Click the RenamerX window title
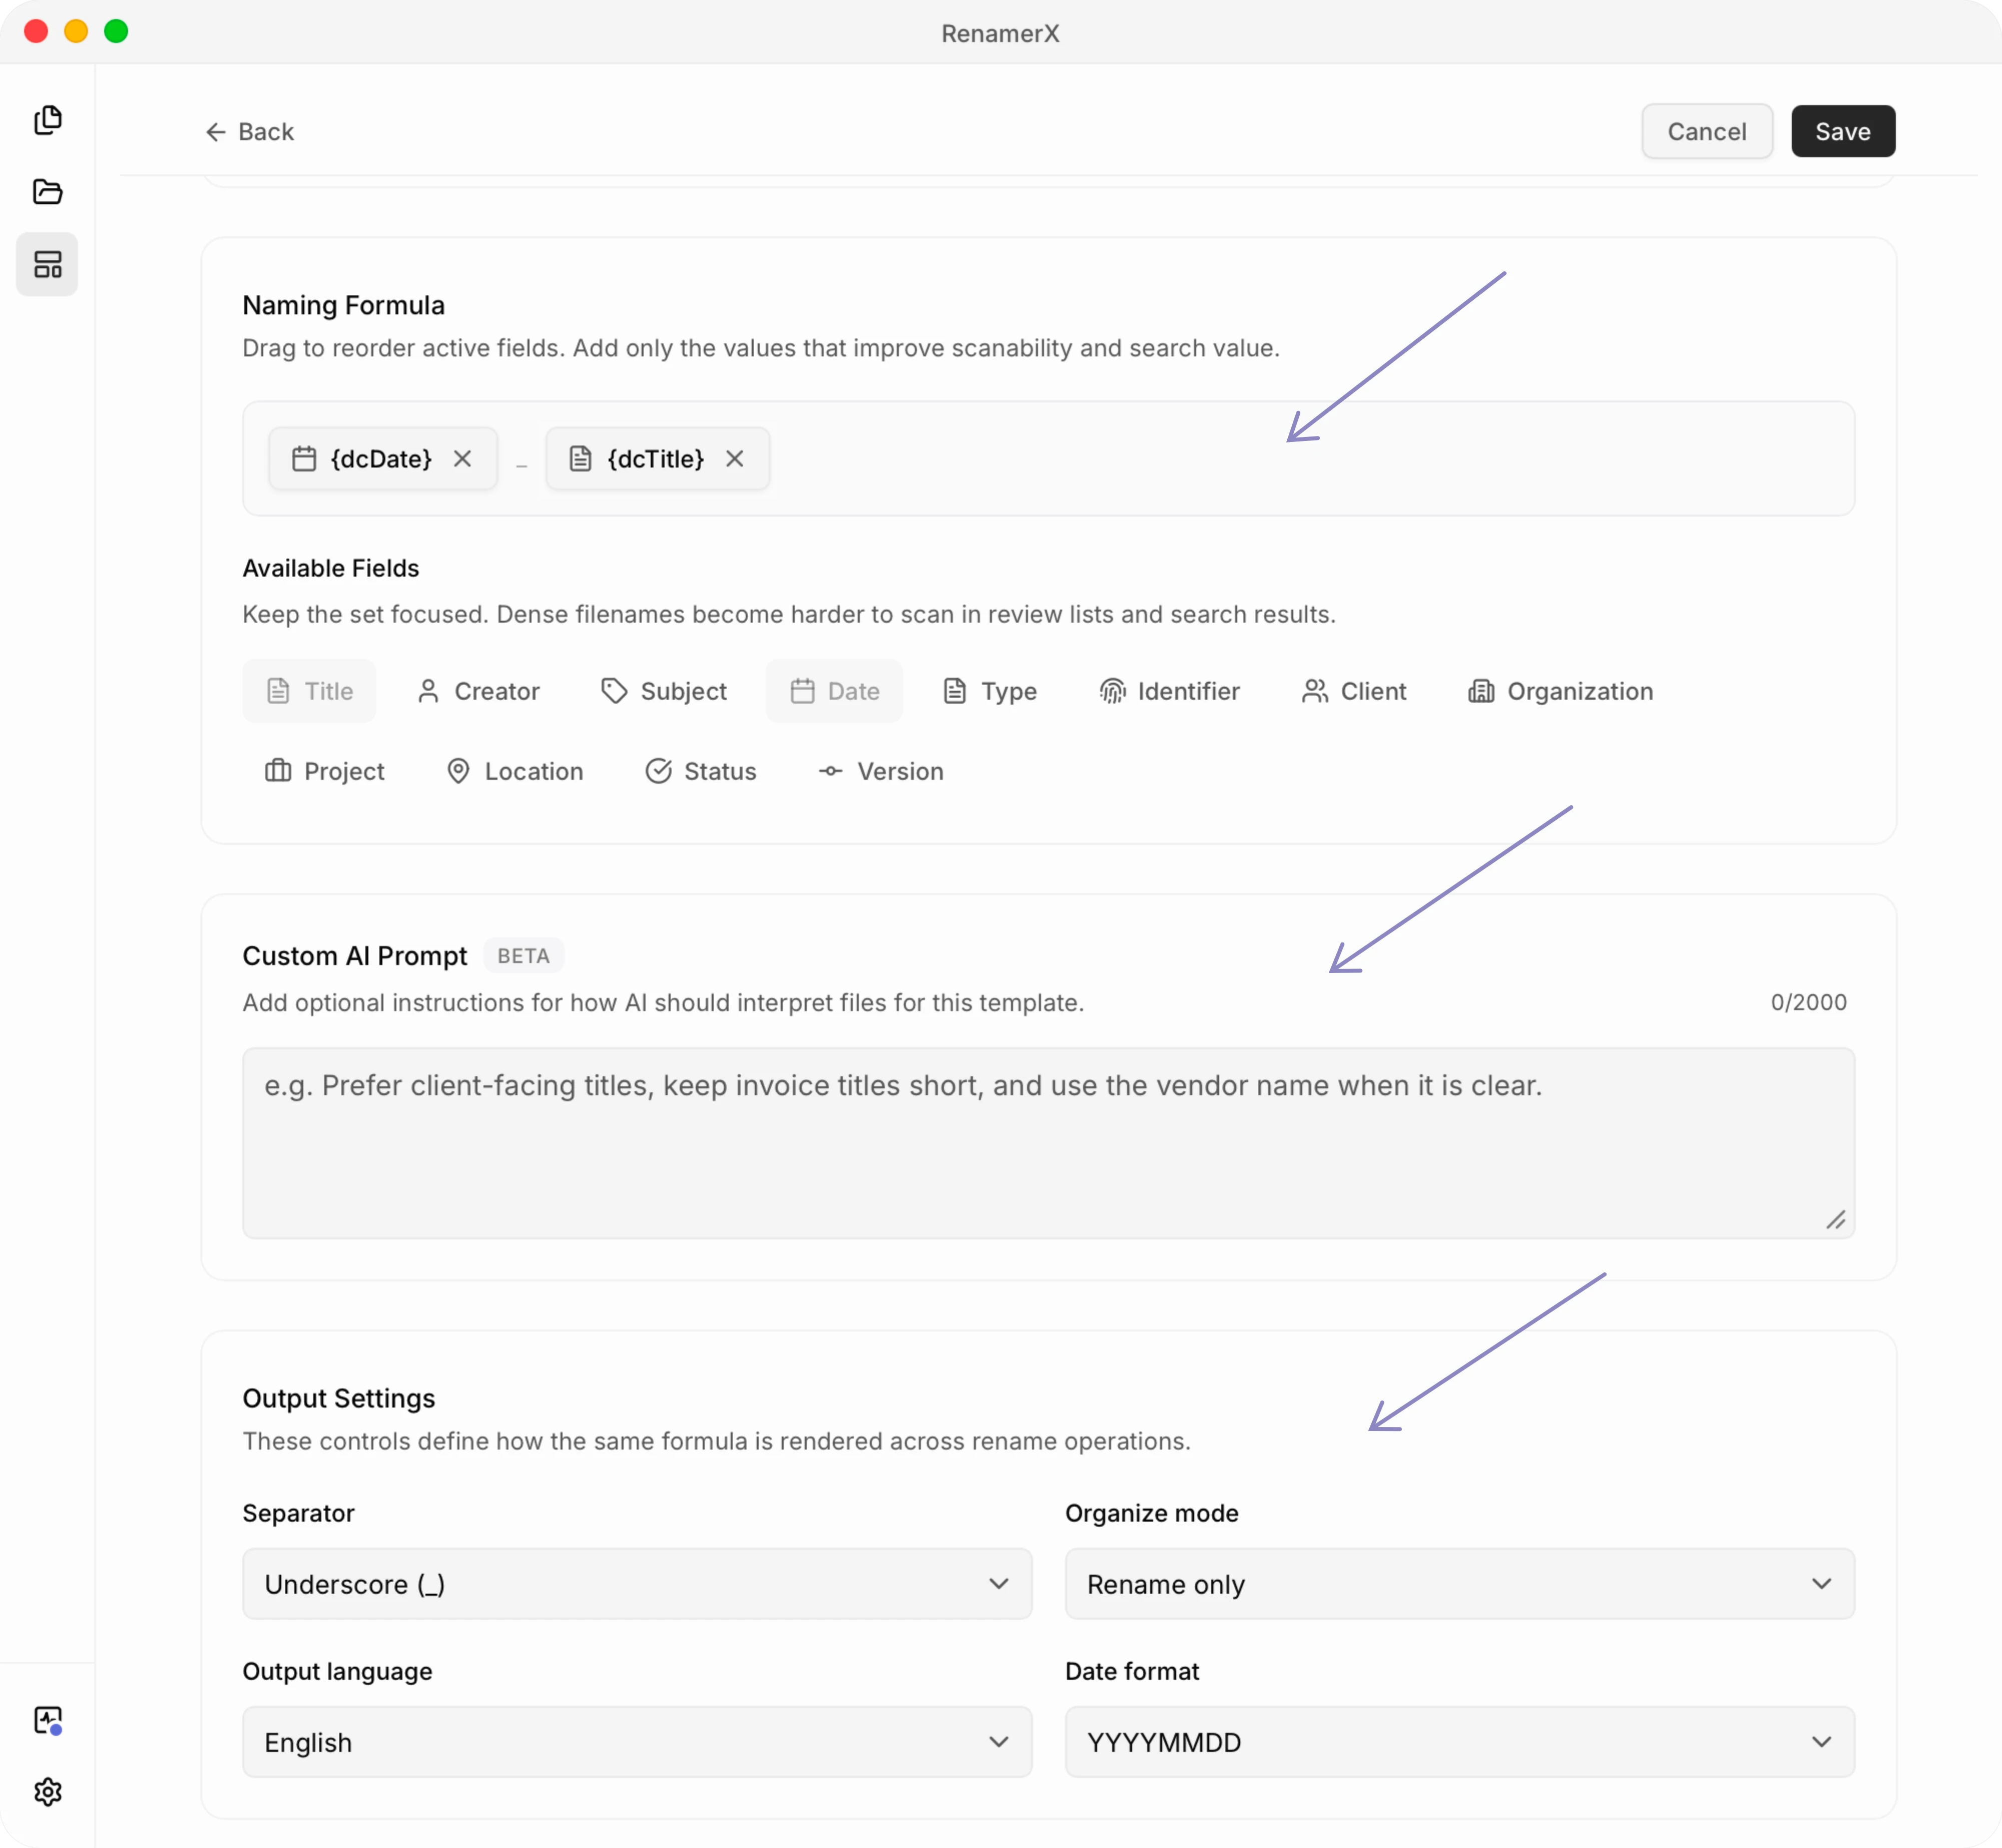 (1000, 33)
